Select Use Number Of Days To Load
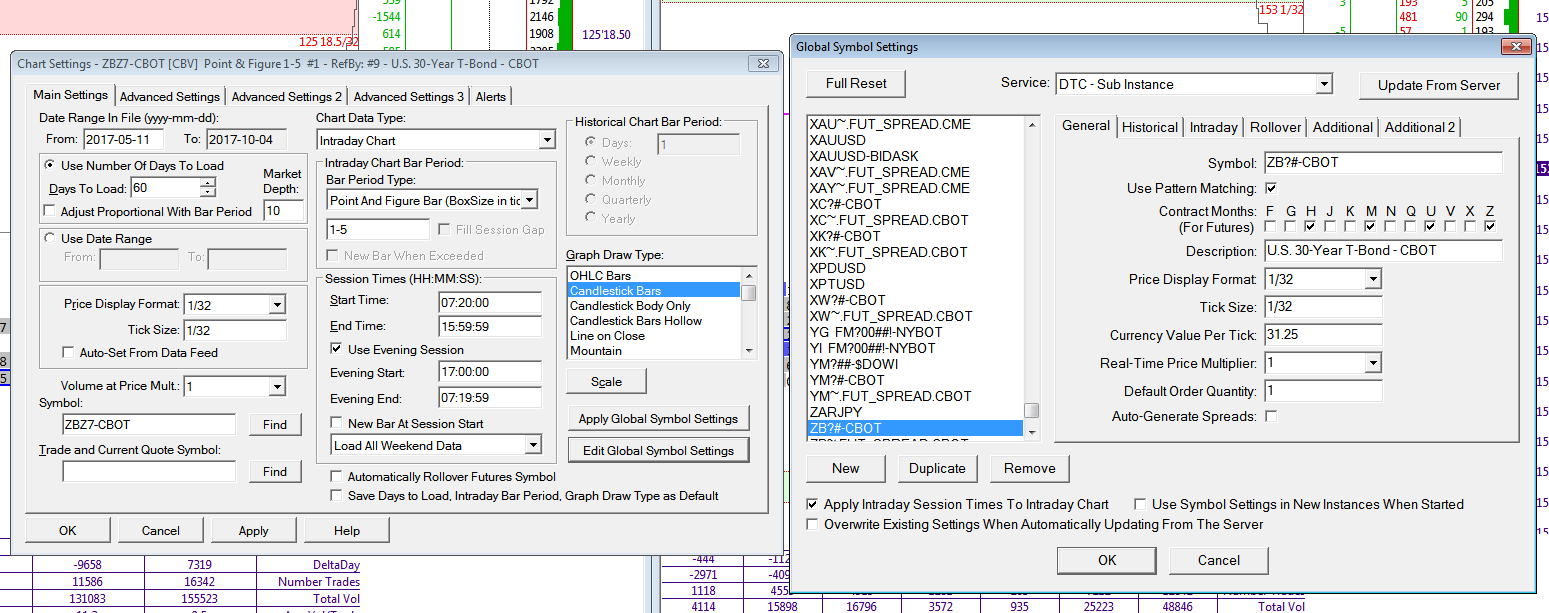Viewport: 1549px width, 613px height. (51, 166)
